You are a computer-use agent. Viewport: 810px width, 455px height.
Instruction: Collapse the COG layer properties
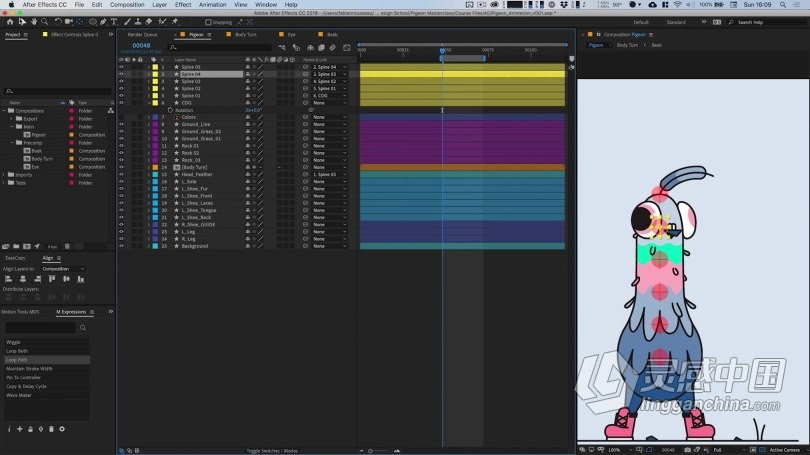coord(149,103)
